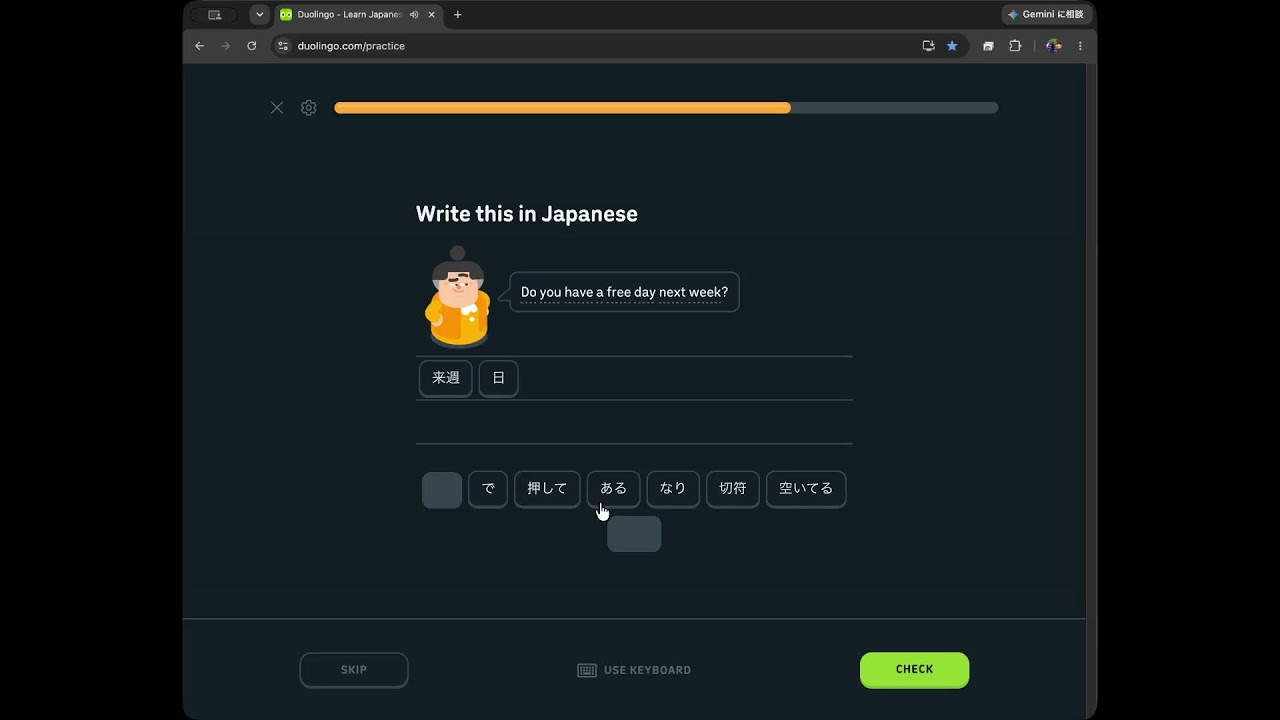The image size is (1280, 720).
Task: Open lesson settings gear icon
Action: click(x=309, y=108)
